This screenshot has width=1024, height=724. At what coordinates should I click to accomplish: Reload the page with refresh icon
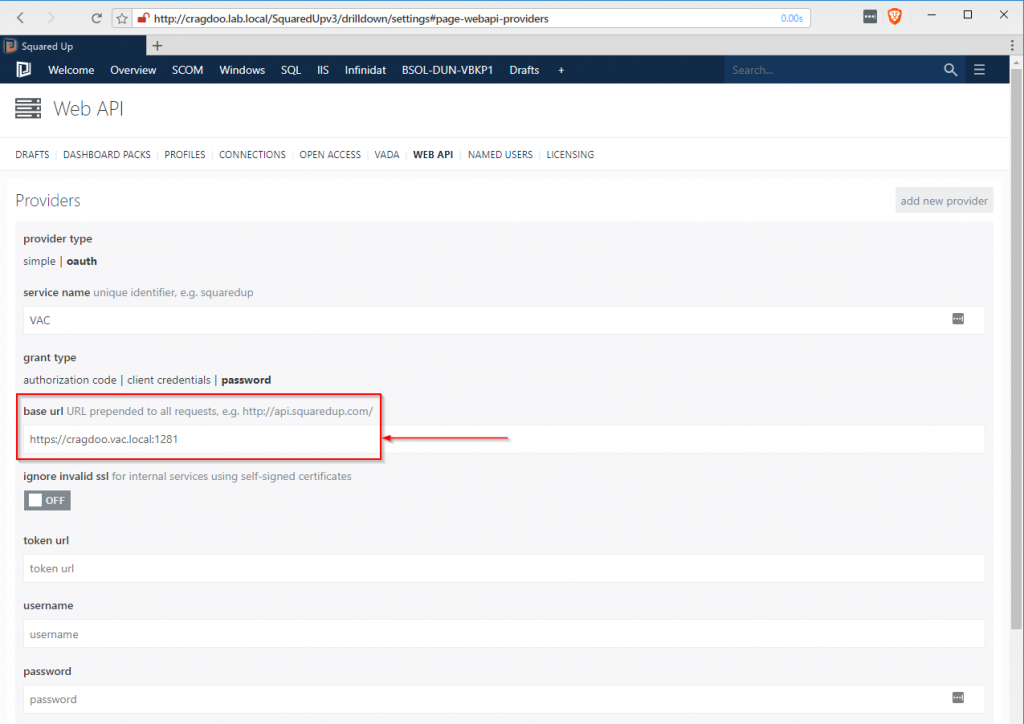[96, 18]
